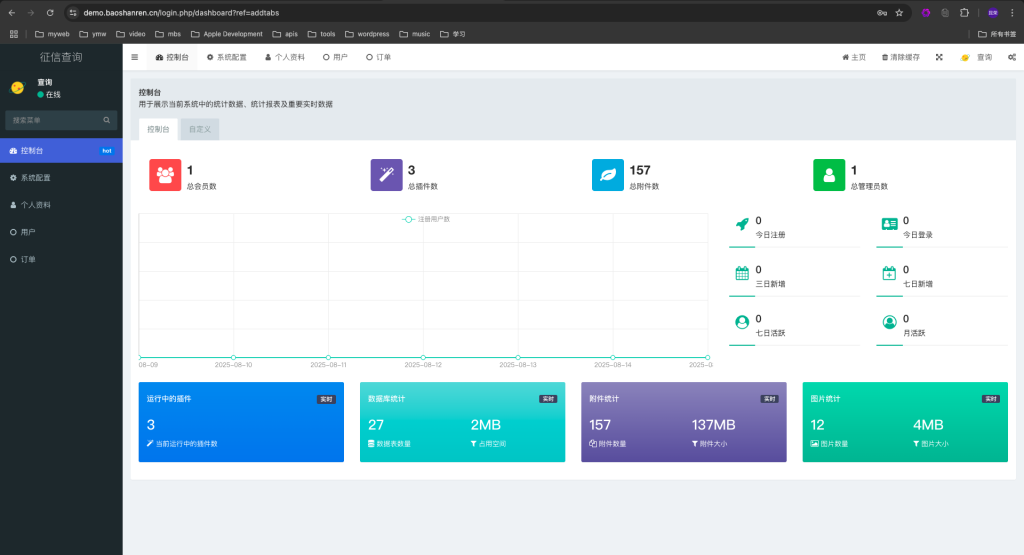Switch to the 个人资料 top tab
This screenshot has height=555, width=1024.
[285, 57]
